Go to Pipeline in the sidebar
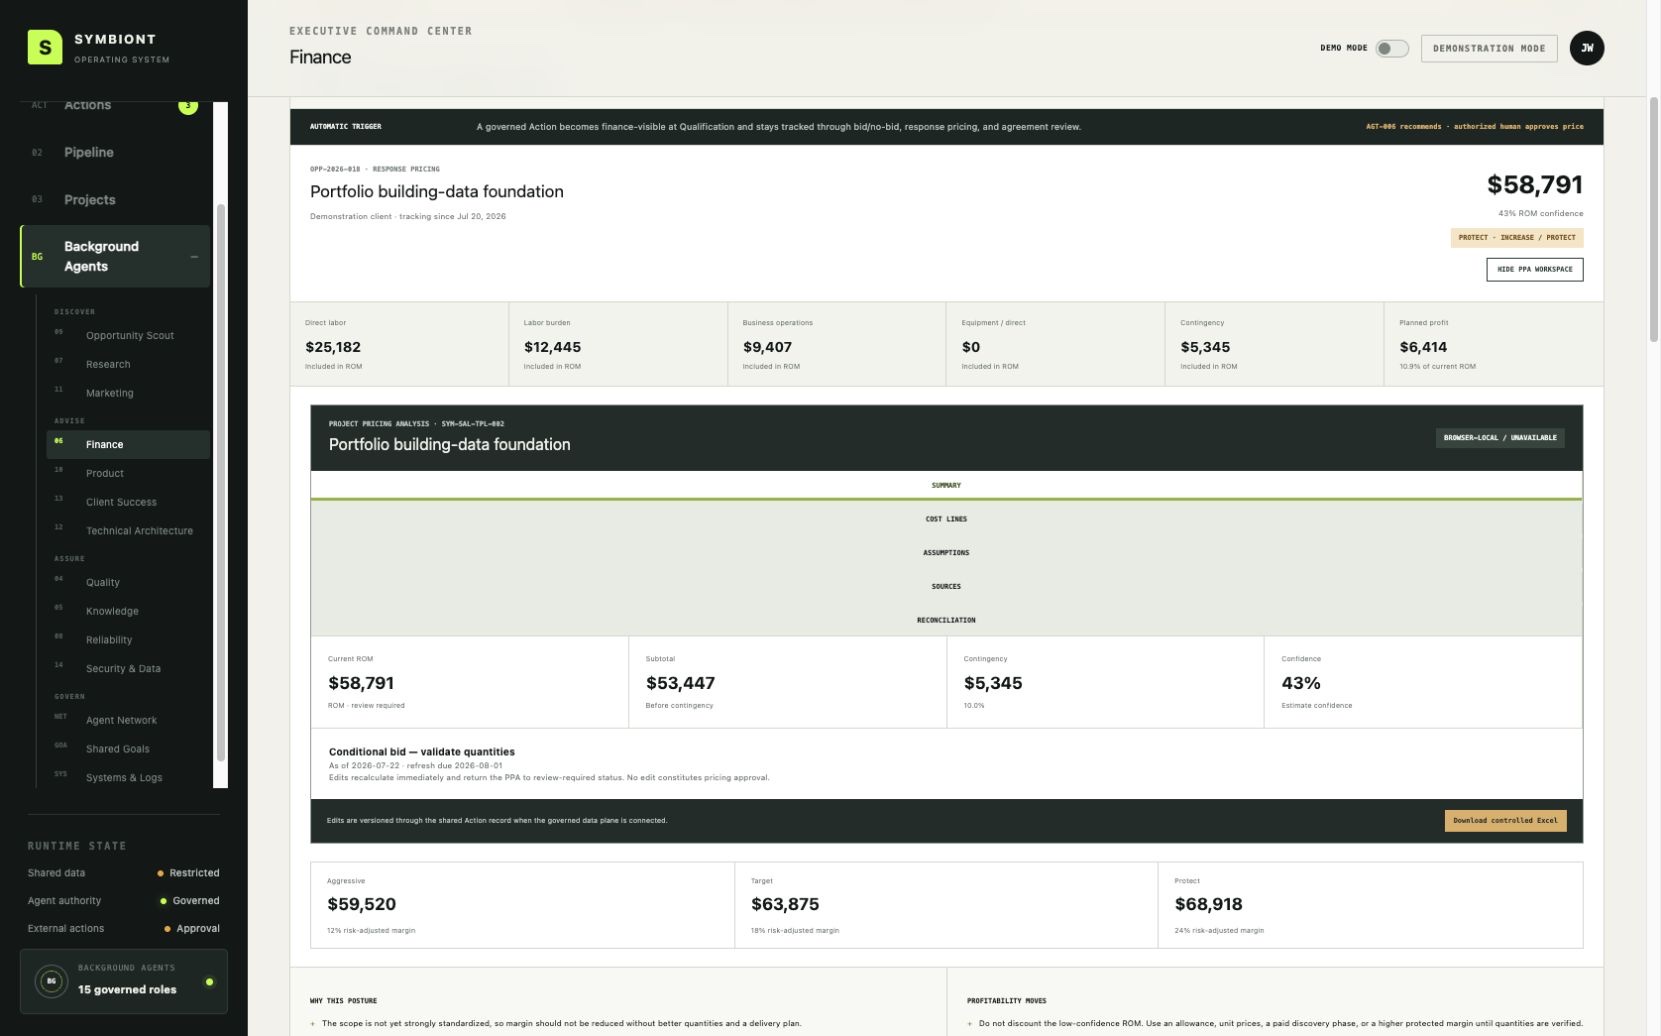 pos(115,152)
